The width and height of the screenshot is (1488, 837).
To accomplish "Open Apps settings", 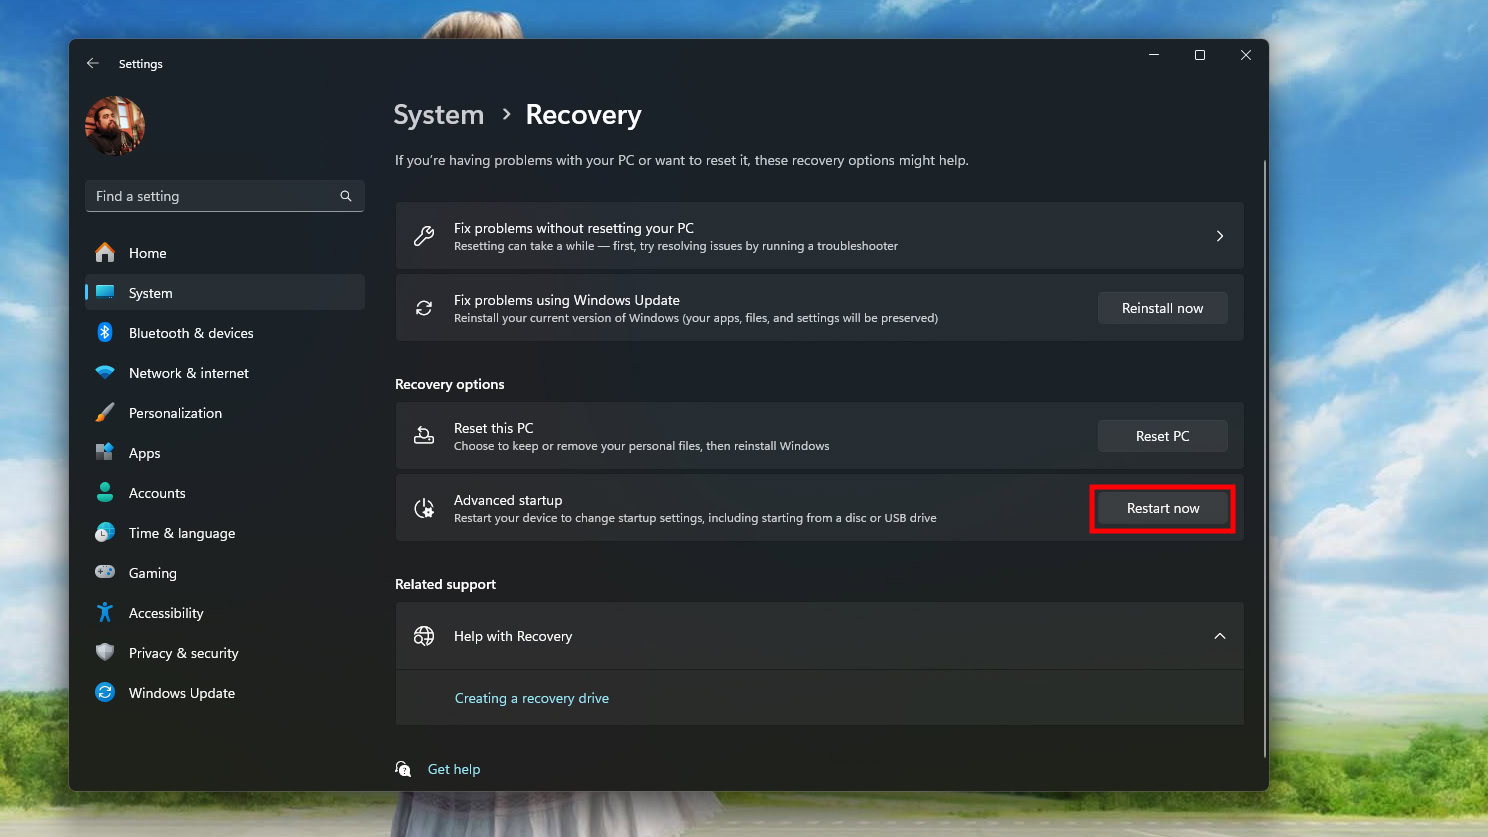I will coord(225,453).
